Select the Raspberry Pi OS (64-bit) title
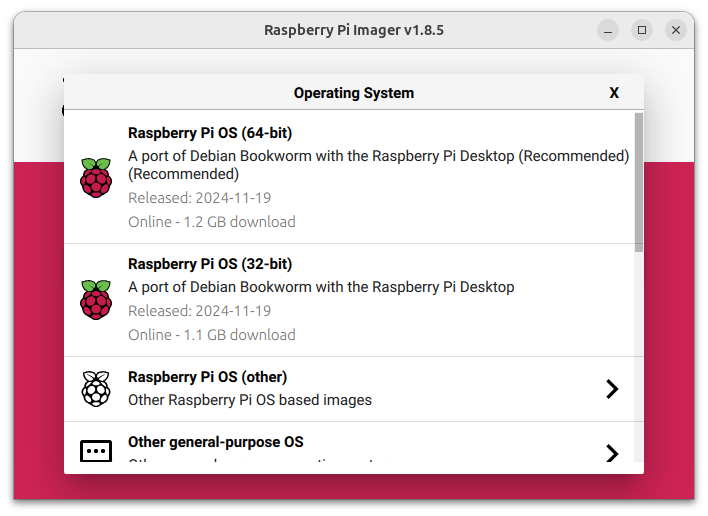 (210, 133)
